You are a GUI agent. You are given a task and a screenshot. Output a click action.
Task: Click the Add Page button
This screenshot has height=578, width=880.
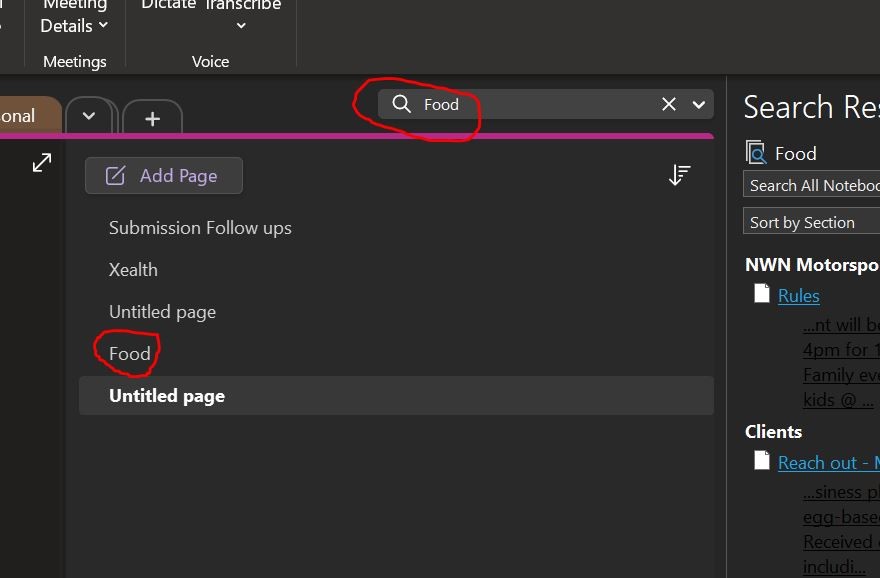click(x=164, y=176)
